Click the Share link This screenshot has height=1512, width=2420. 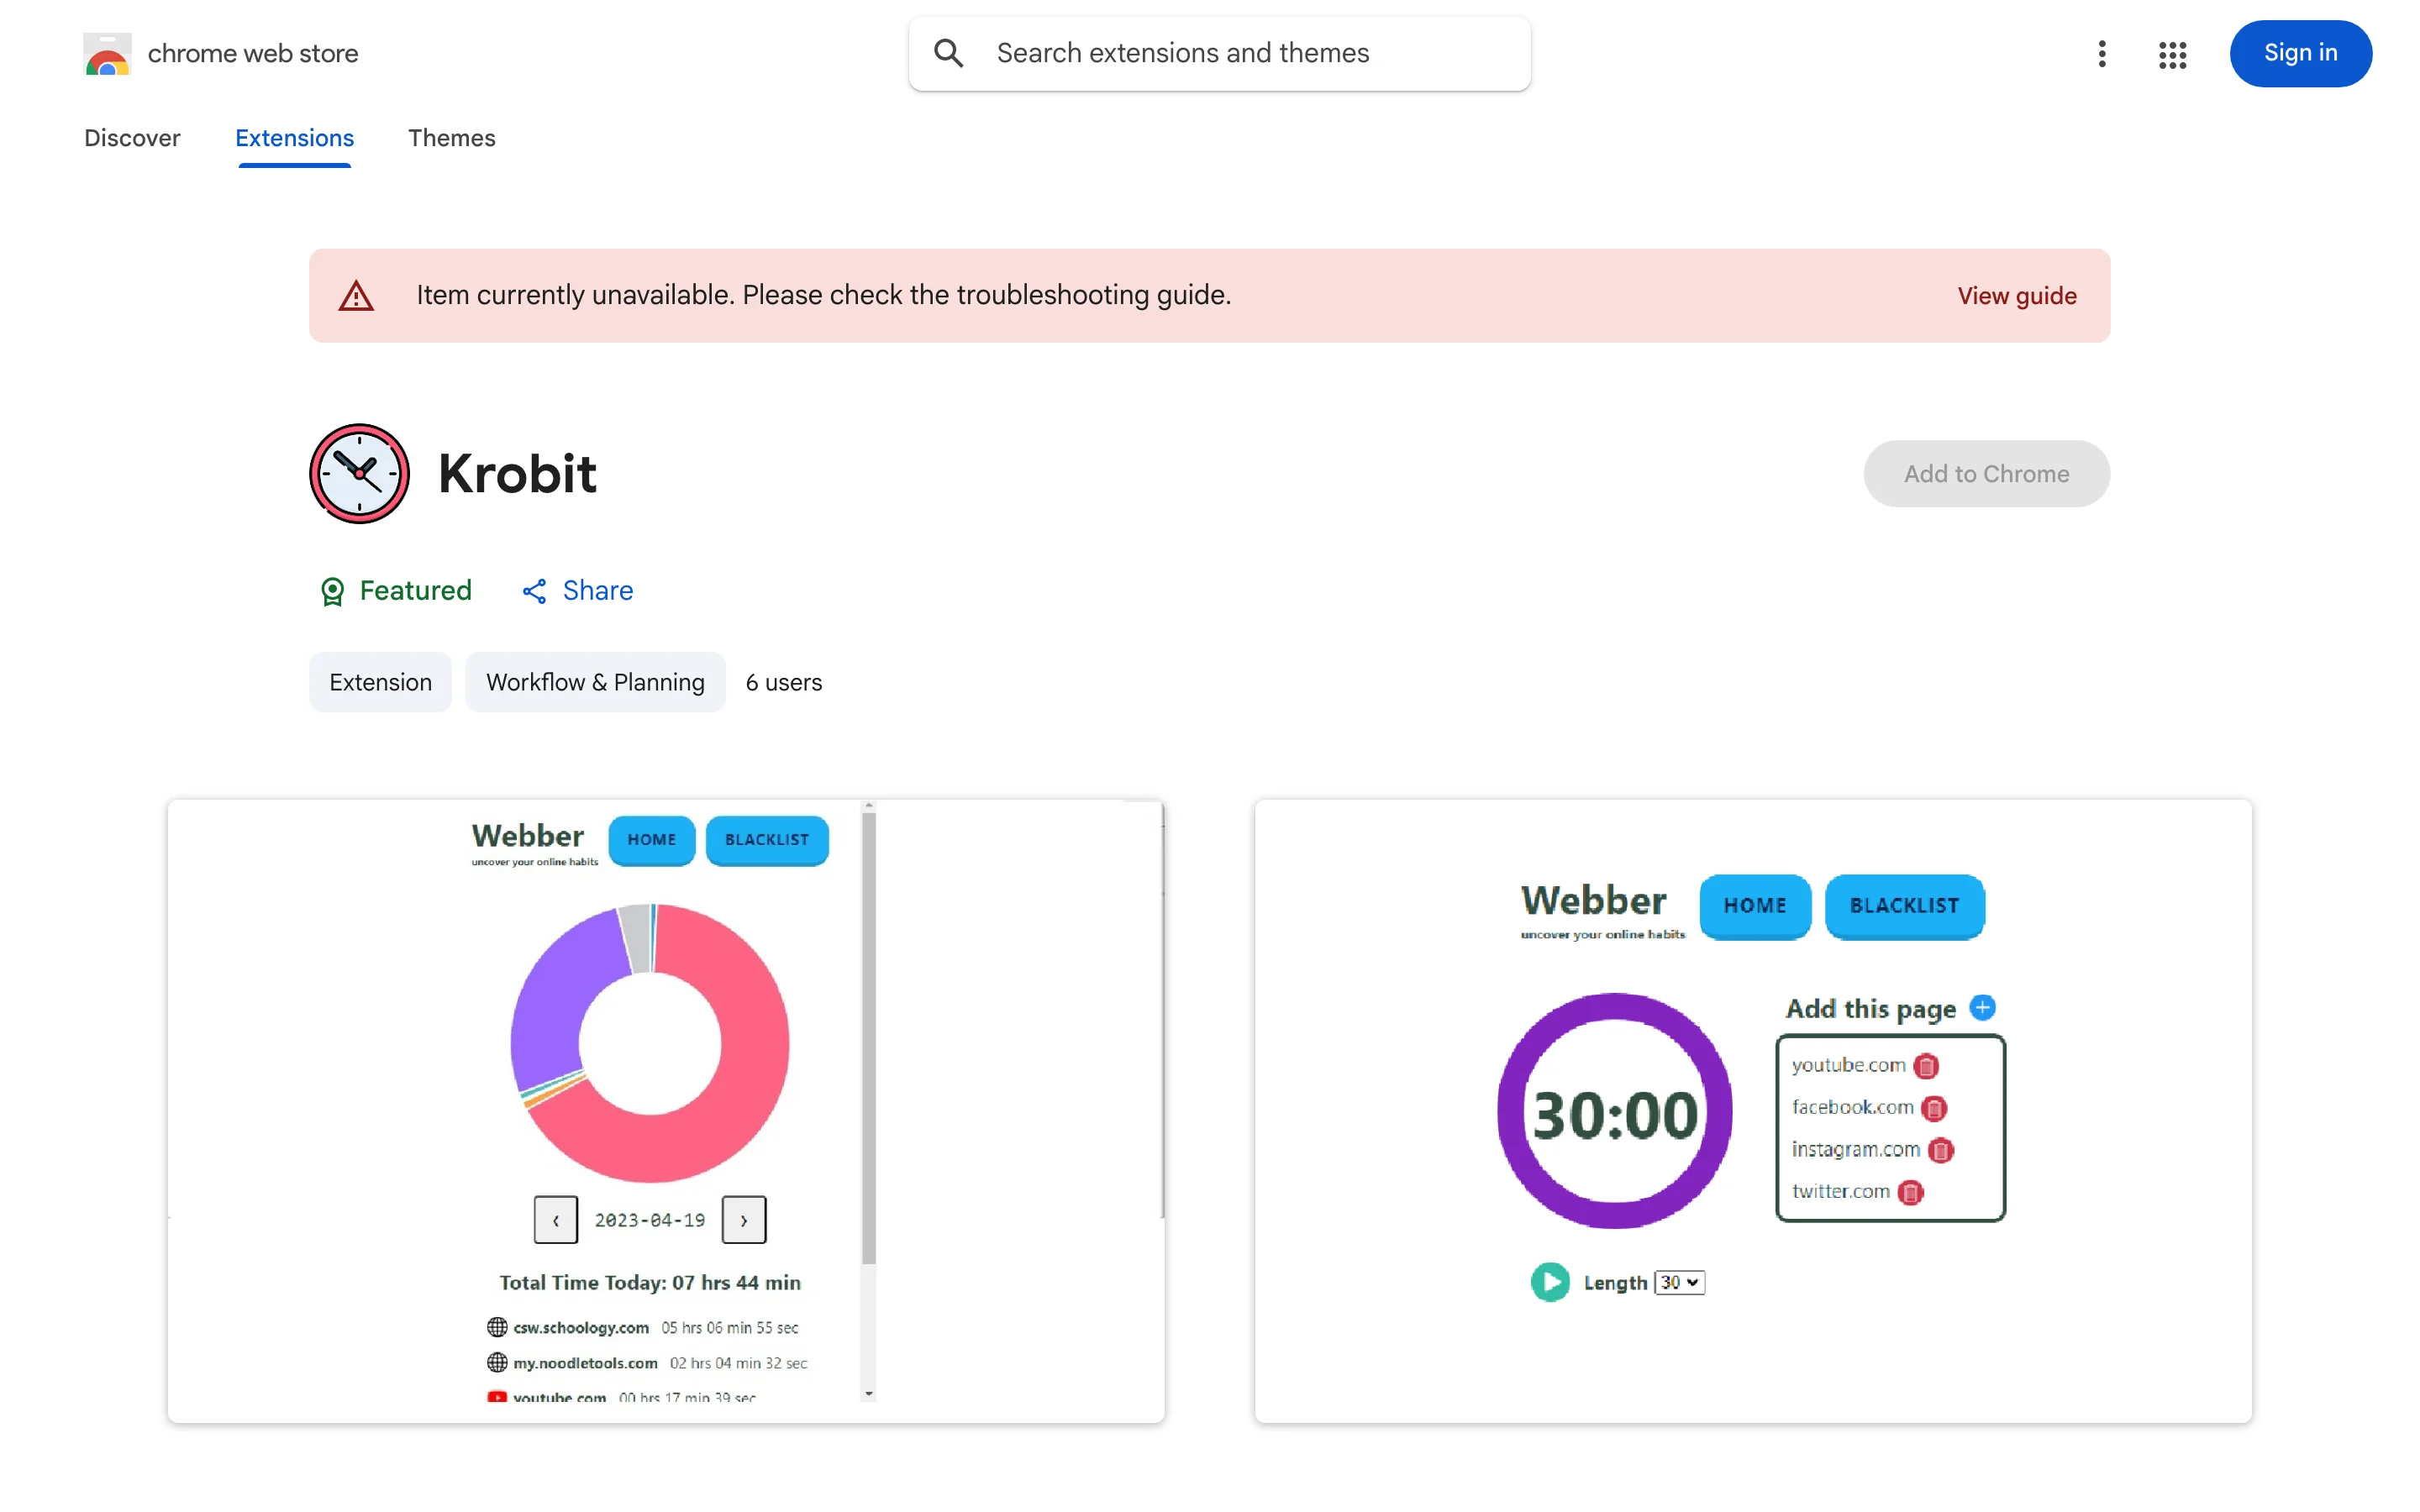(597, 591)
